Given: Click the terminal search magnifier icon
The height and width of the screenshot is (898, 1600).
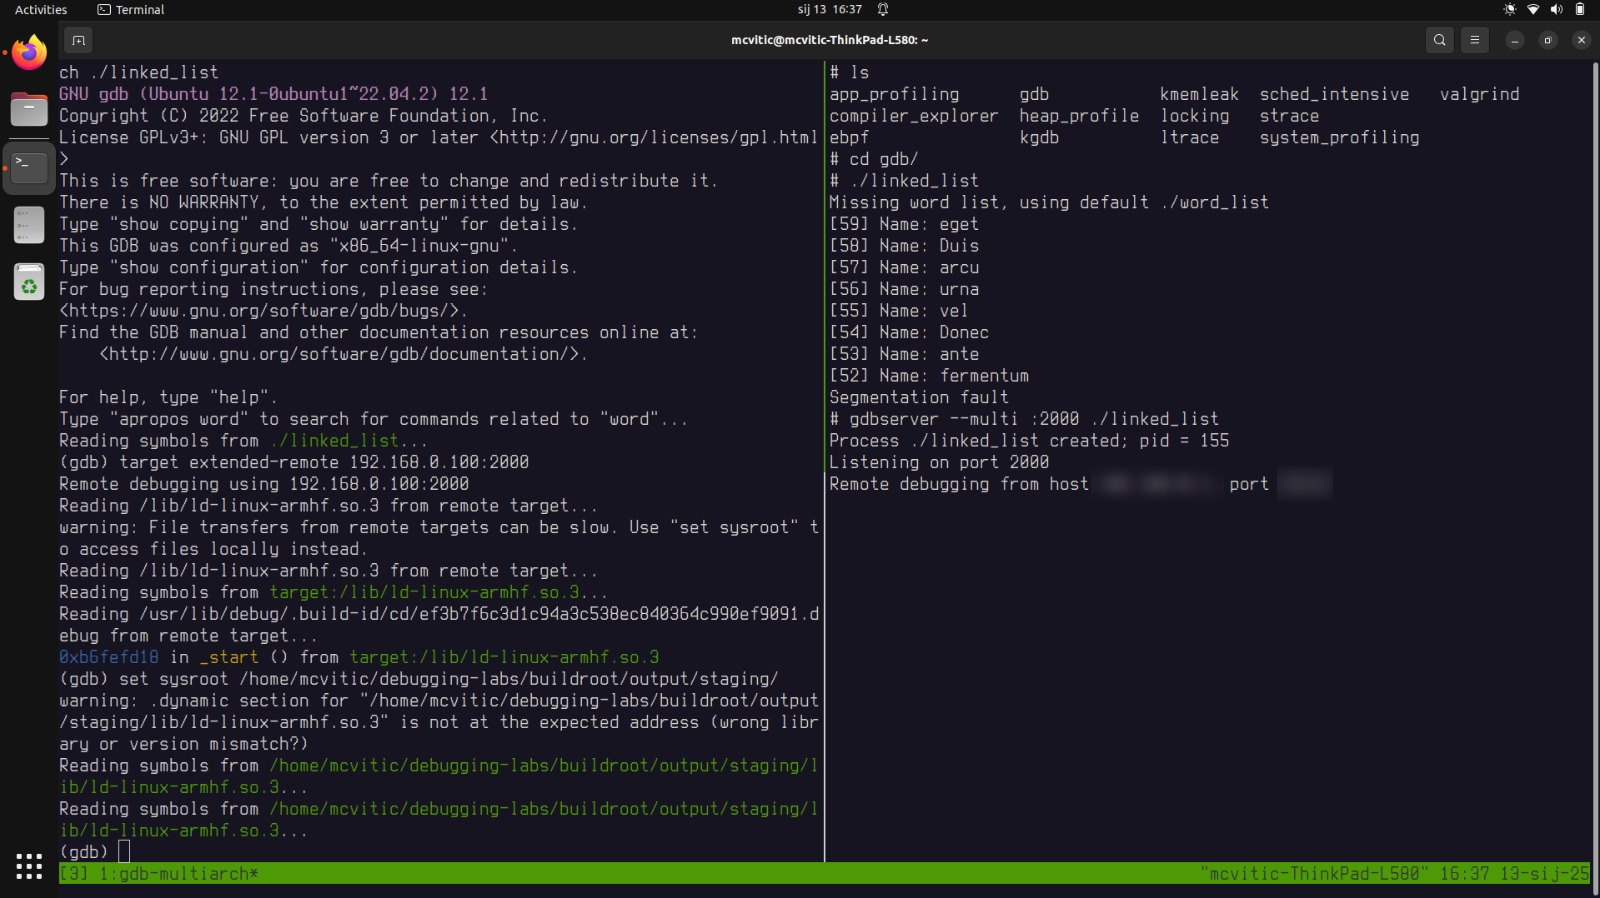Looking at the screenshot, I should [1439, 40].
